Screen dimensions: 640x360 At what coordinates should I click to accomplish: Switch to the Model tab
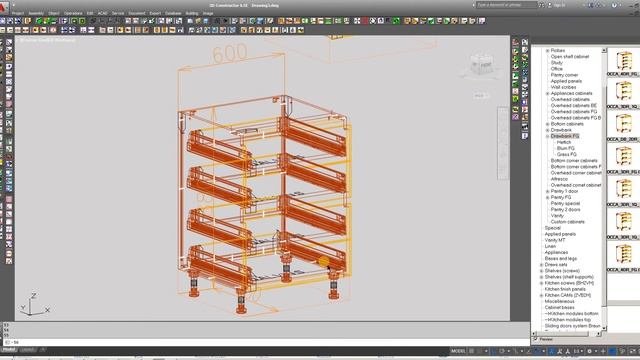click(9, 350)
